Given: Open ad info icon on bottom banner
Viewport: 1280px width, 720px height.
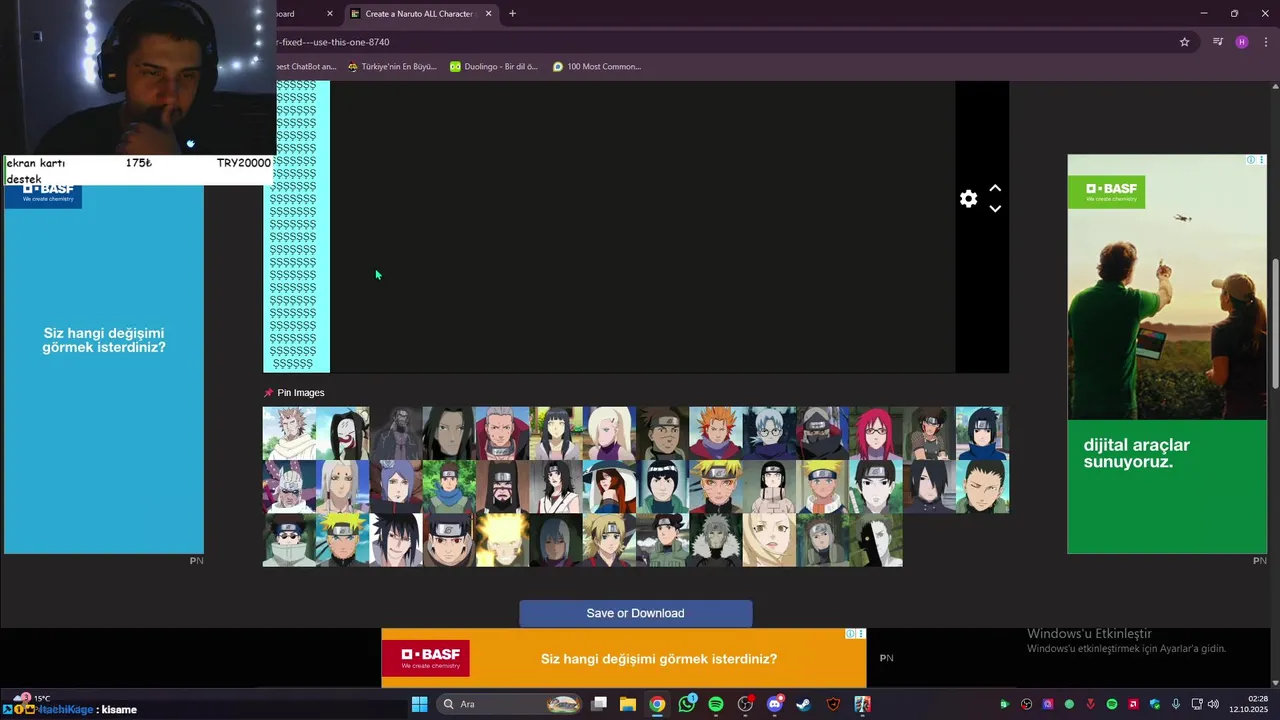Looking at the screenshot, I should [850, 634].
